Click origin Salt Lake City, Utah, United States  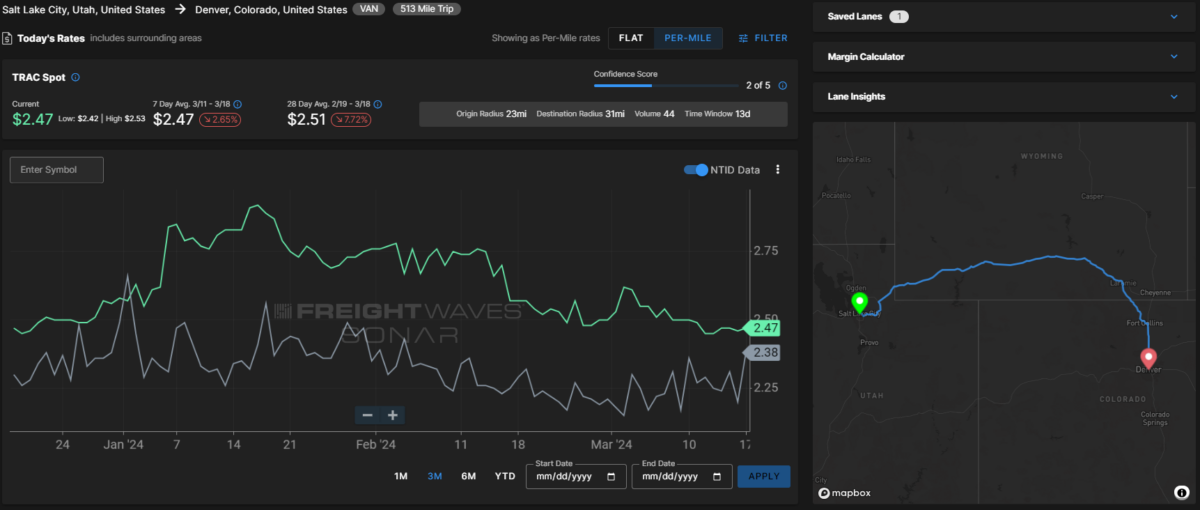click(x=84, y=9)
